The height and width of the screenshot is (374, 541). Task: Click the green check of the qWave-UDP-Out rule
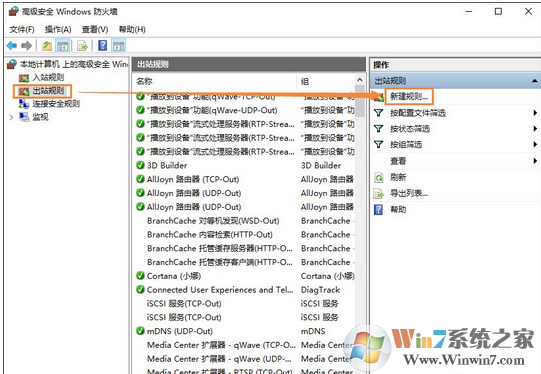[140, 110]
